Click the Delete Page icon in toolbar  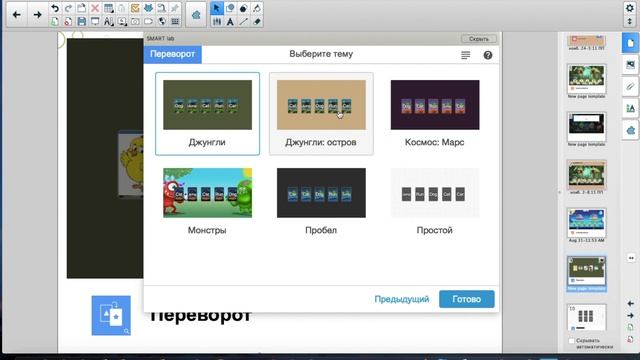click(x=68, y=21)
